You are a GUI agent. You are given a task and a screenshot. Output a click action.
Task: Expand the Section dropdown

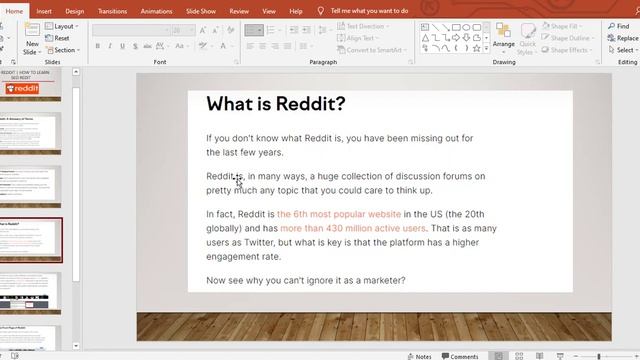[62, 50]
